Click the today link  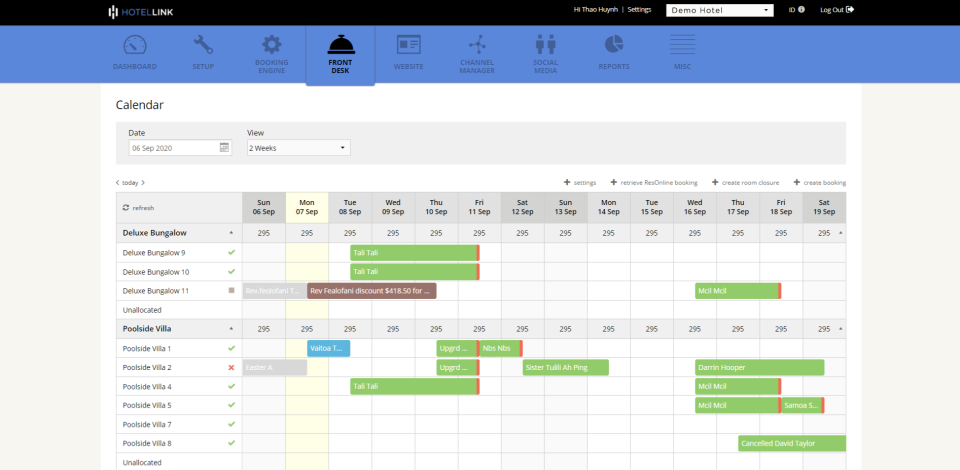pyautogui.click(x=130, y=182)
